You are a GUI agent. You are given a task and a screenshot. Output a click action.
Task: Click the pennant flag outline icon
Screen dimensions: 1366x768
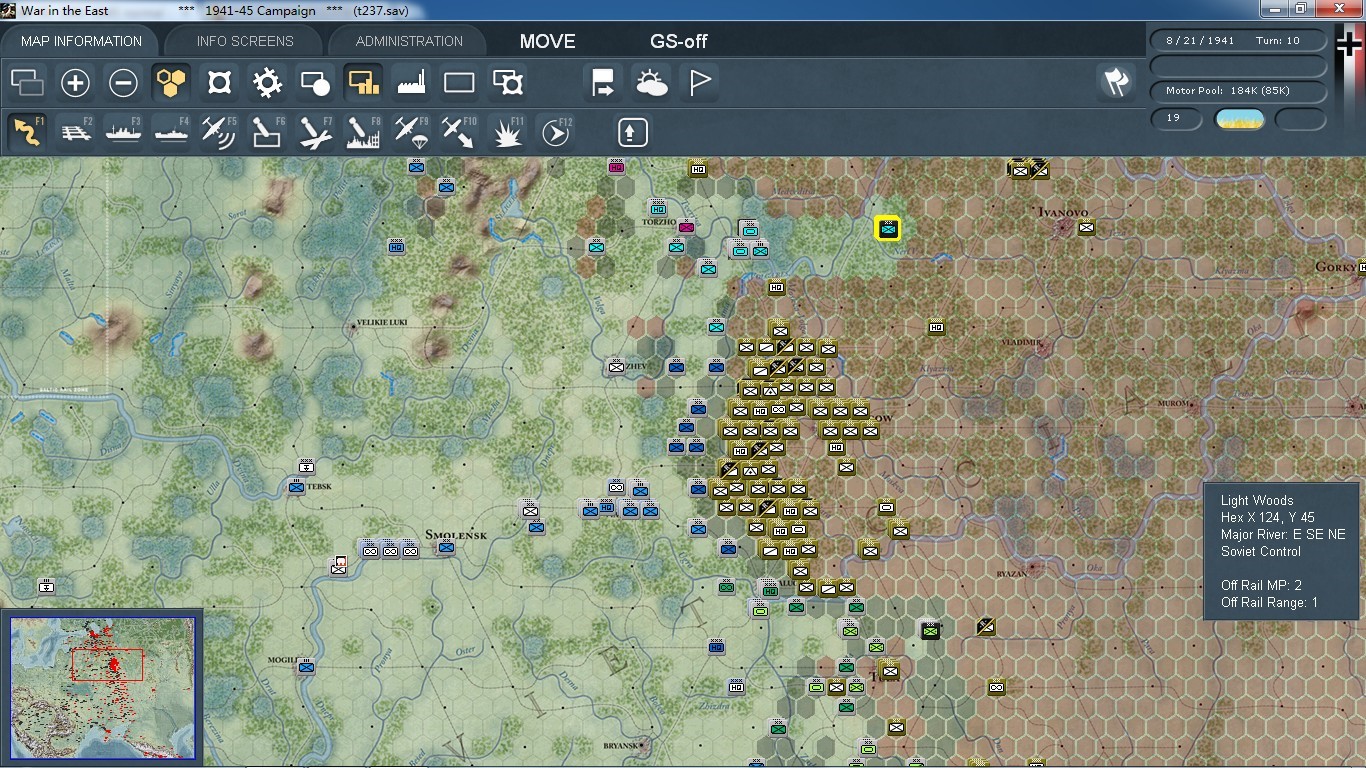click(x=699, y=83)
